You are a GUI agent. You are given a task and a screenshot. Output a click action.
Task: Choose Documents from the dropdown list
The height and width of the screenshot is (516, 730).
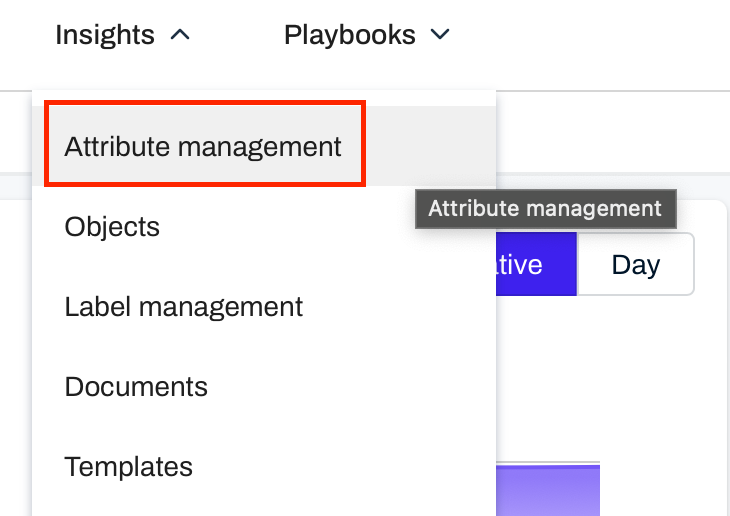pos(136,387)
